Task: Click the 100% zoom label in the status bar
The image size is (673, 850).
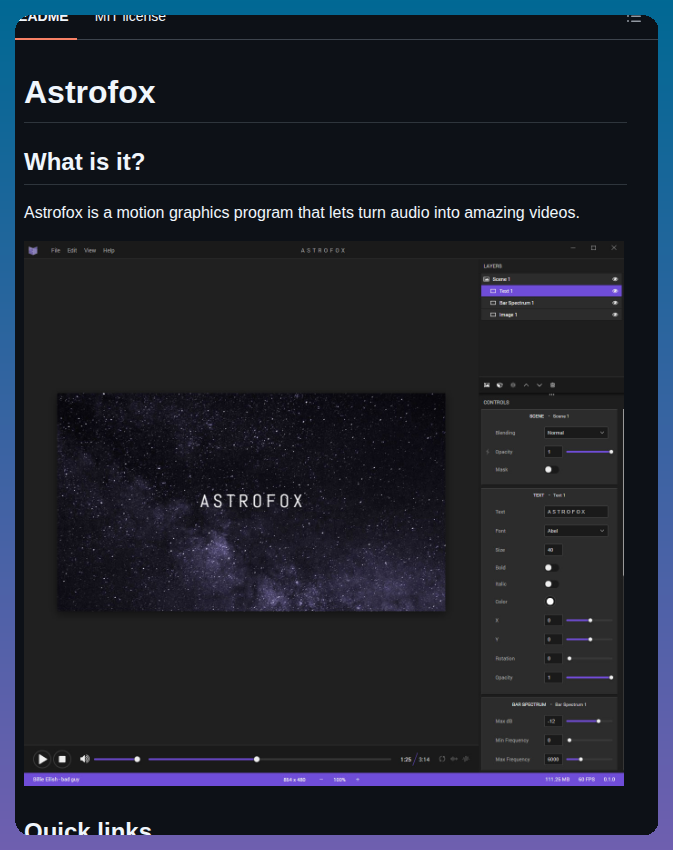Action: tap(339, 780)
